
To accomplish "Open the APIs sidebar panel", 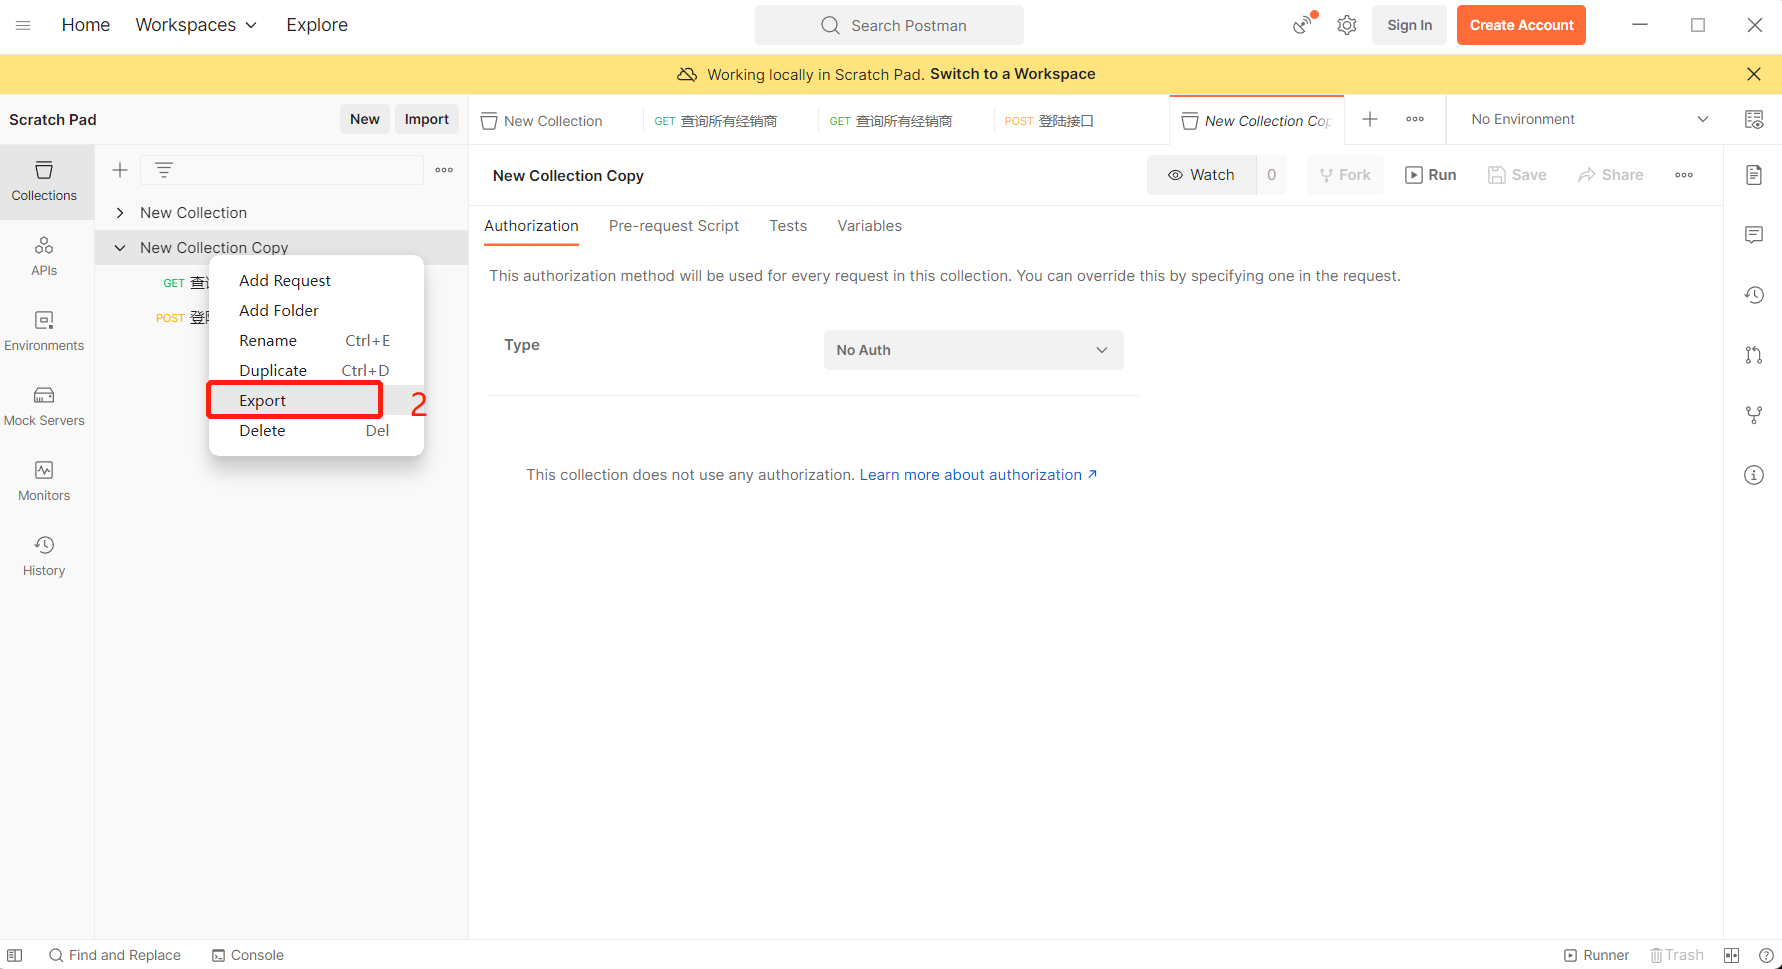I will (x=44, y=256).
